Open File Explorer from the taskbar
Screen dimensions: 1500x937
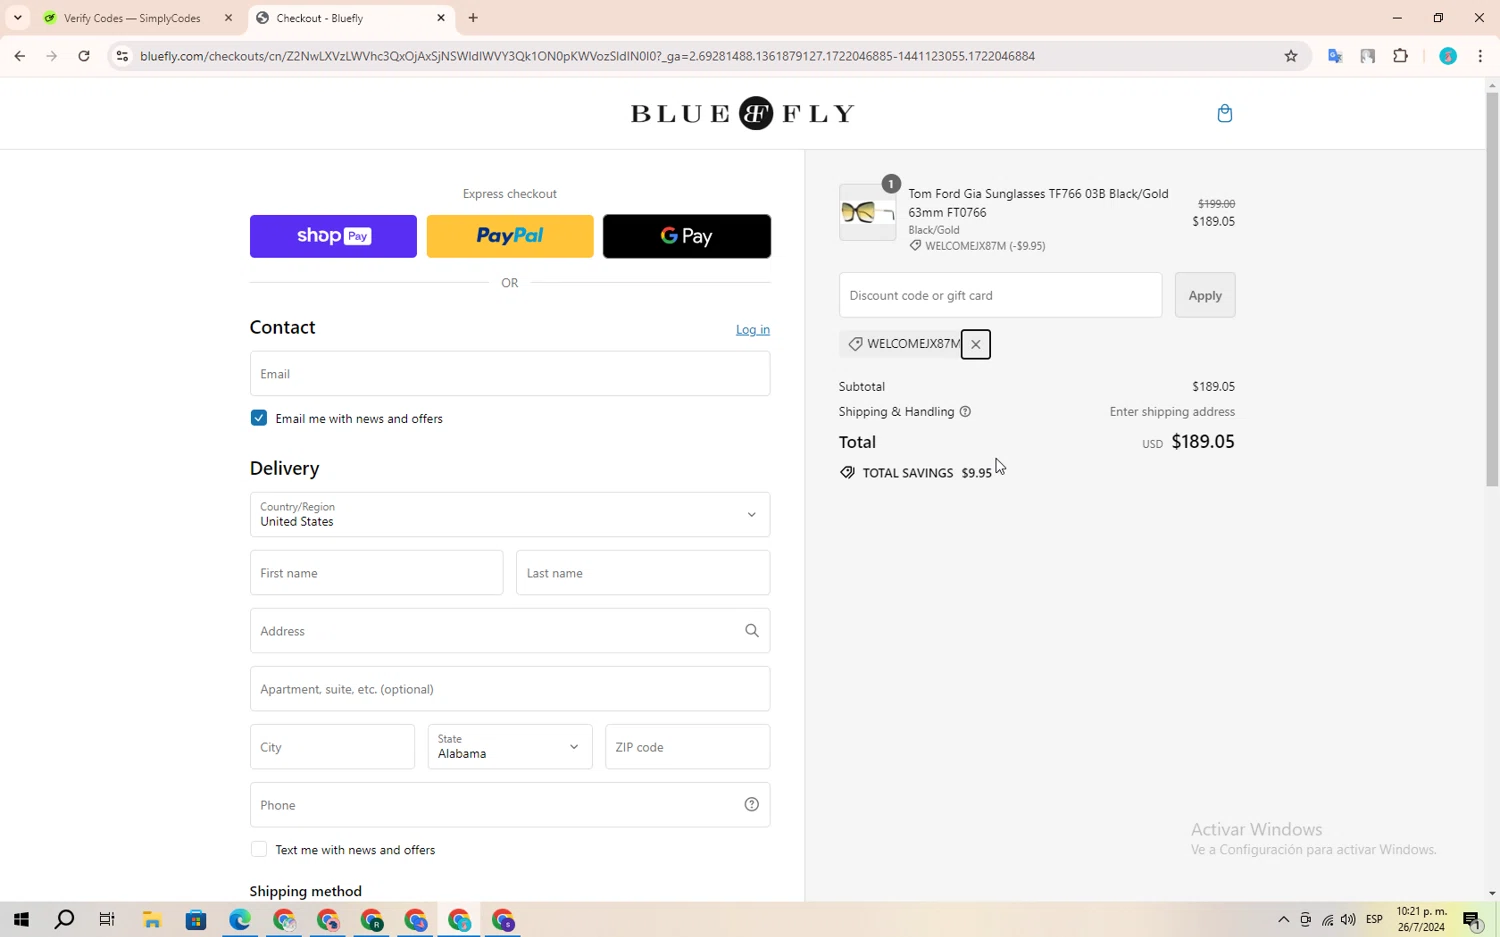[x=152, y=920]
